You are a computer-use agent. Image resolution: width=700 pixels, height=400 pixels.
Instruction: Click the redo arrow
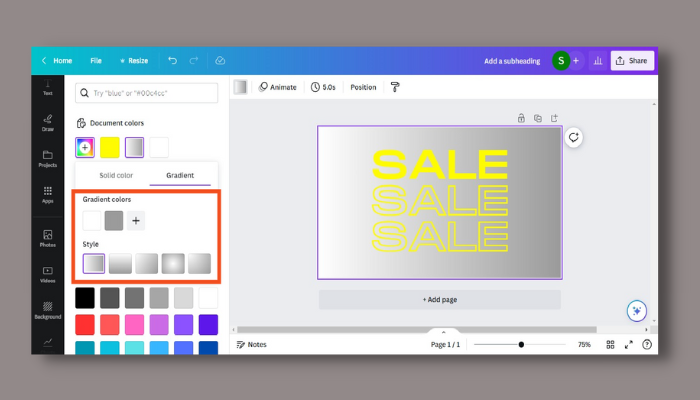194,61
